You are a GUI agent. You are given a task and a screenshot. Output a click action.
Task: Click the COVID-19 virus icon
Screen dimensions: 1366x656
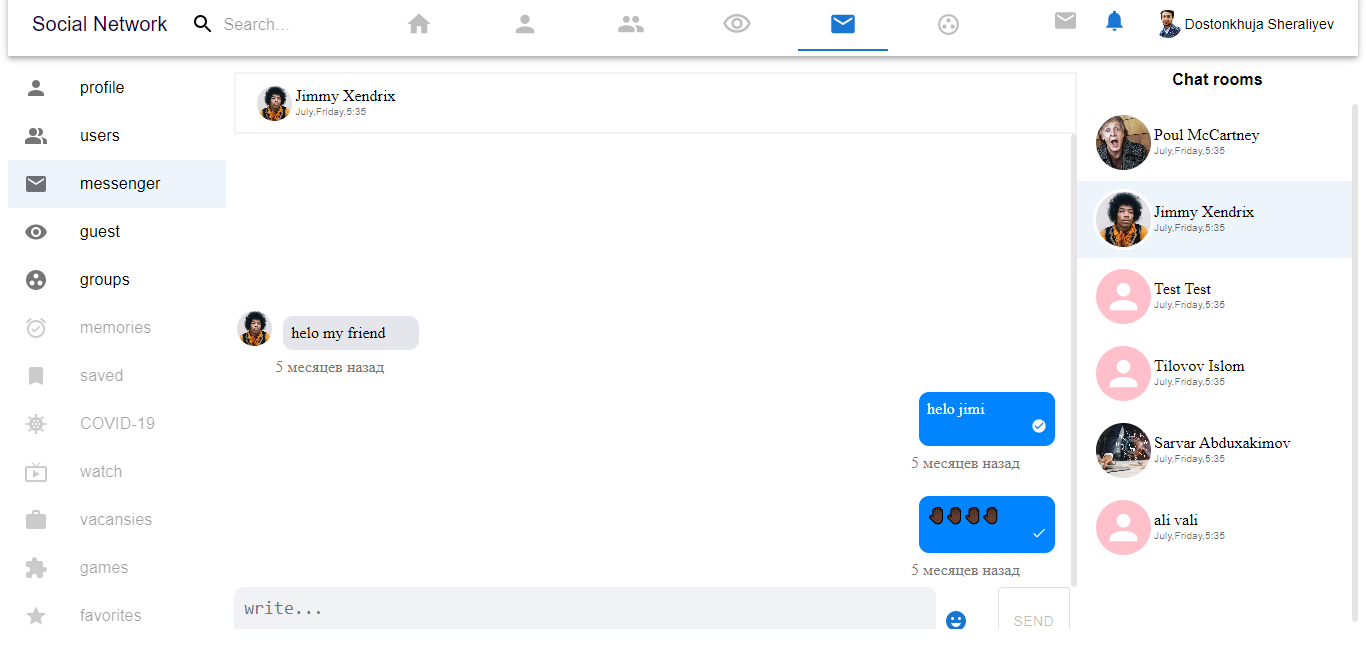(36, 424)
